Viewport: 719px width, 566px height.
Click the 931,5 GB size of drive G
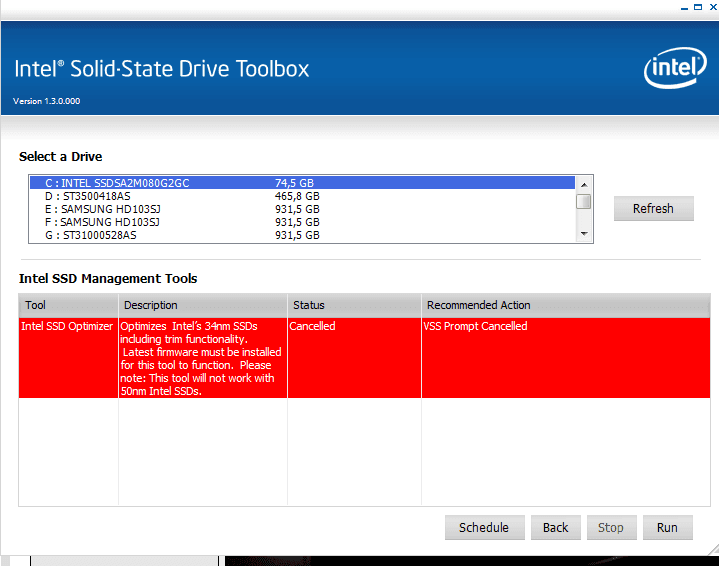point(297,235)
